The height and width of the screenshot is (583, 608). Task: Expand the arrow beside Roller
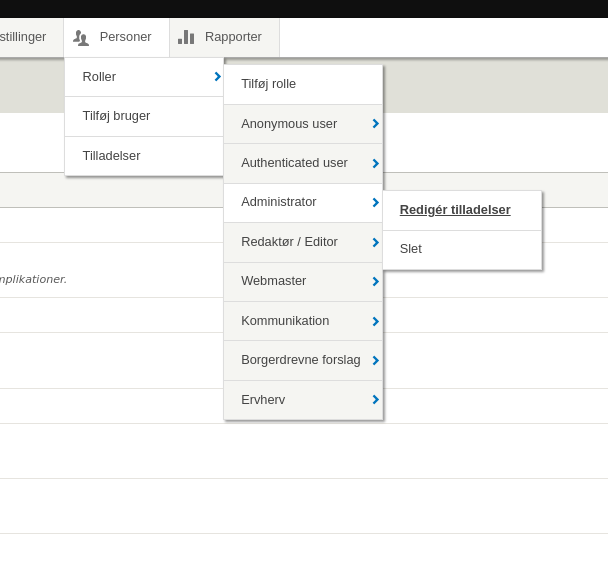pos(217,77)
